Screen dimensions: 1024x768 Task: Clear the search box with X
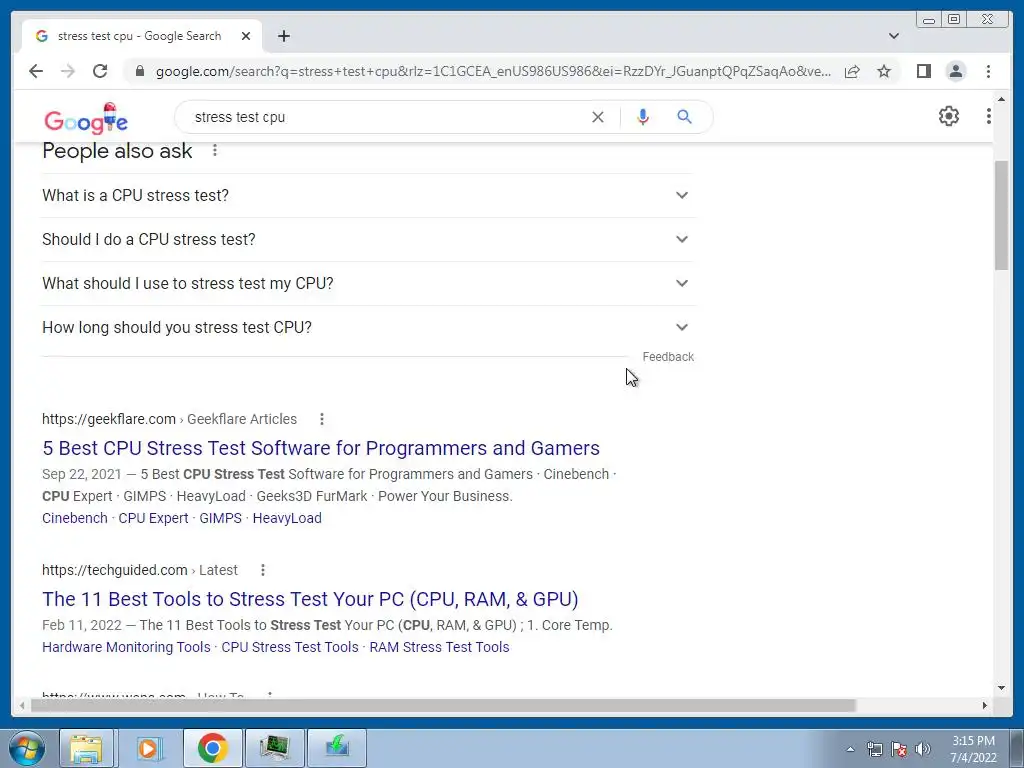(x=598, y=117)
